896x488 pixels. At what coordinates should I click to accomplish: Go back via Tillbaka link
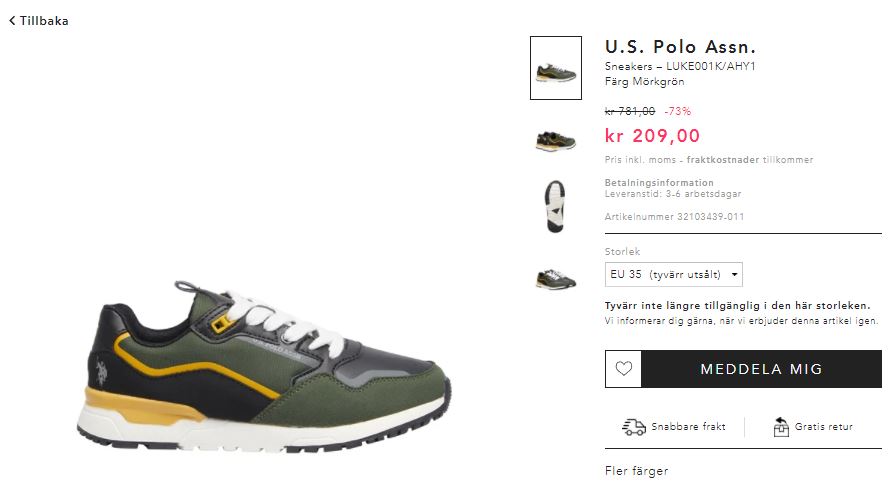(39, 21)
